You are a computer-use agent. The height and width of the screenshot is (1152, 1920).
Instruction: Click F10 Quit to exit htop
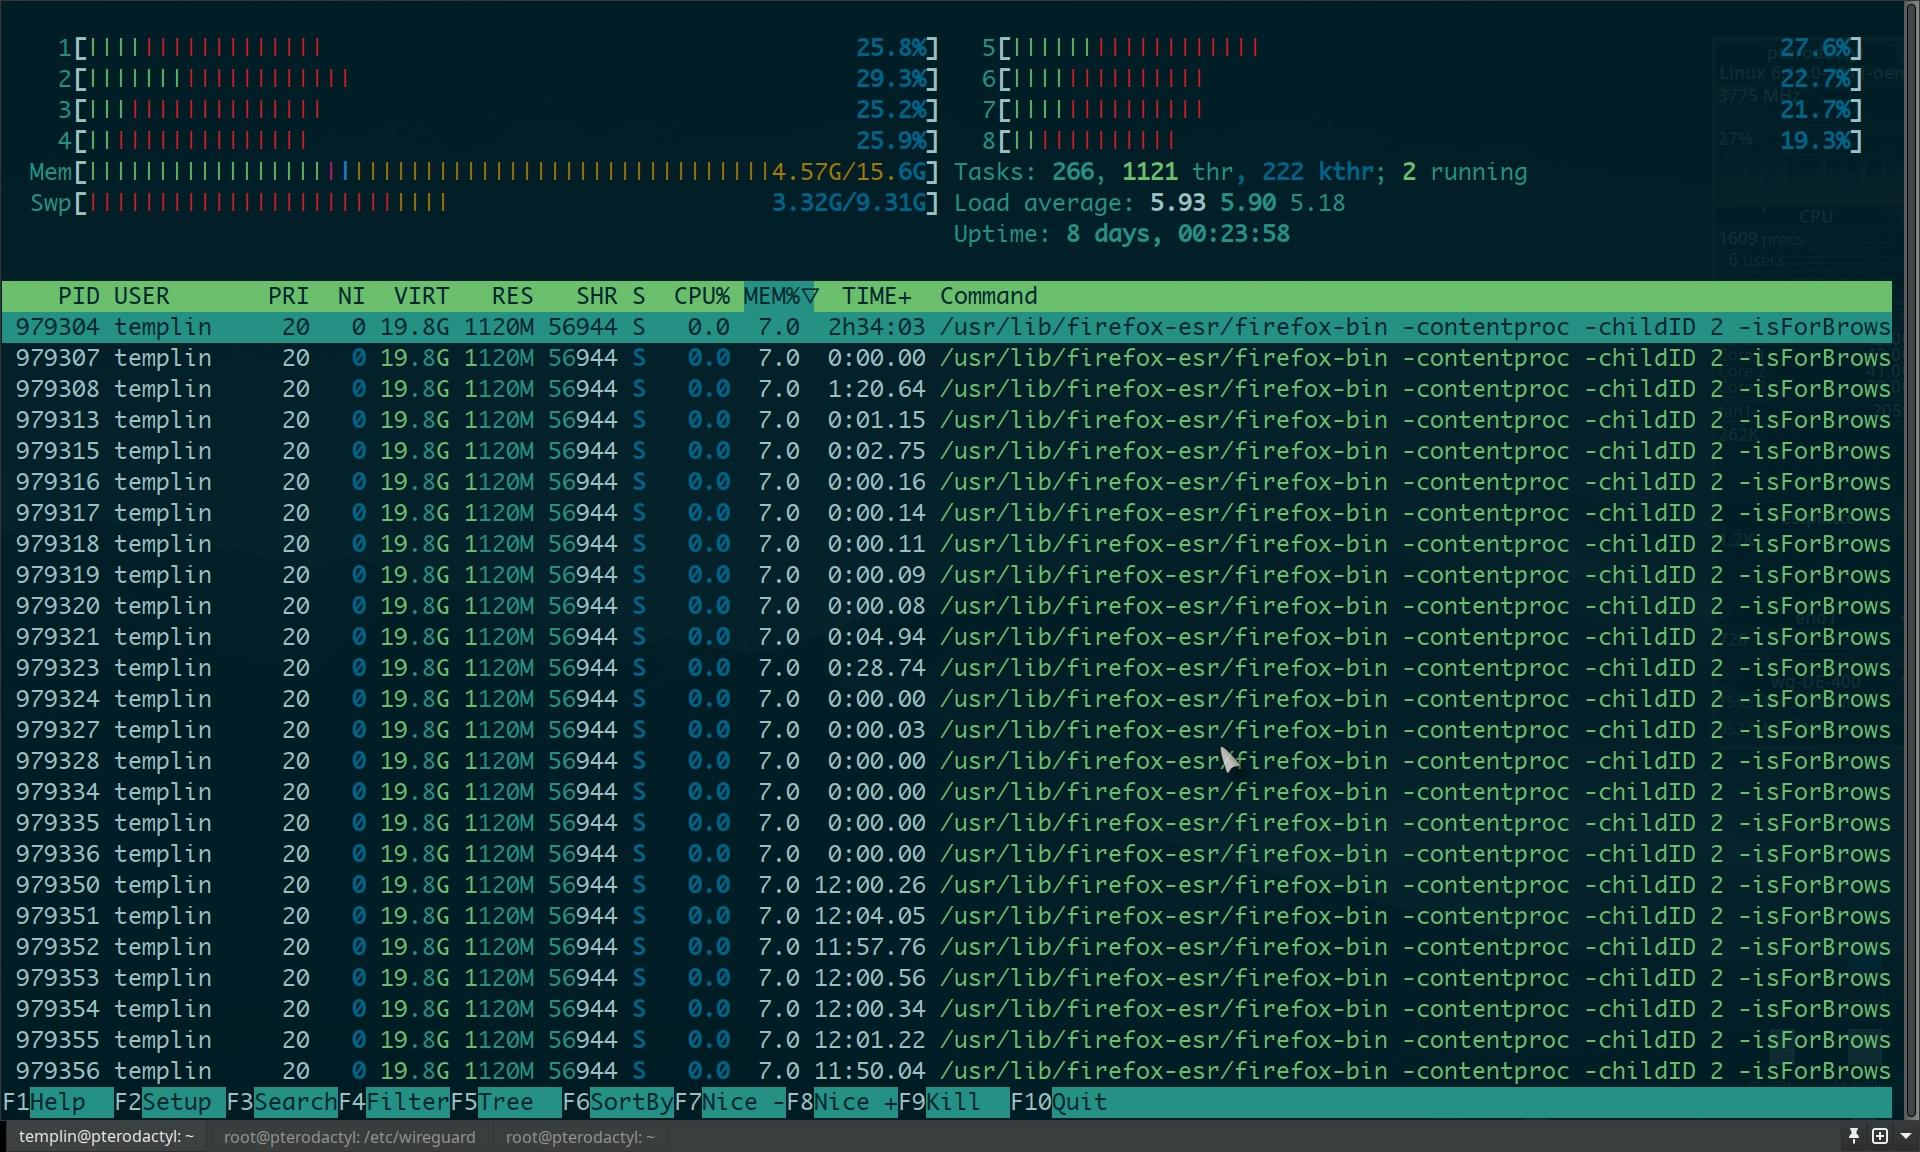(1078, 1102)
